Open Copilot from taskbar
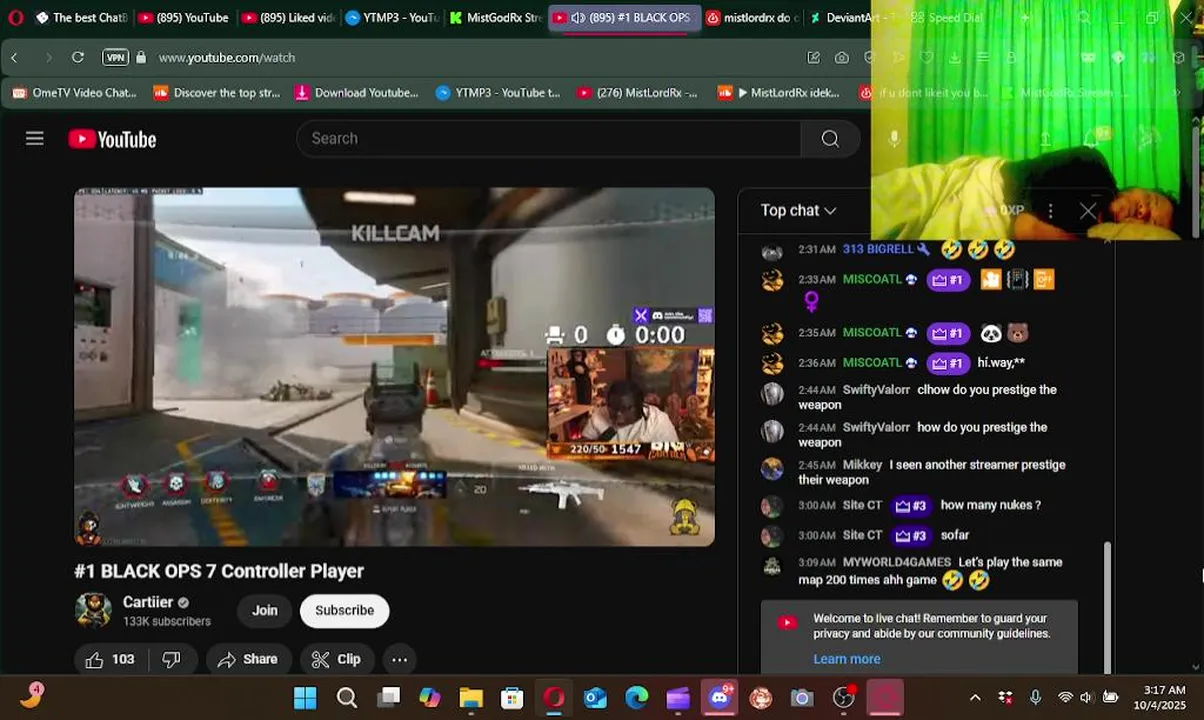Viewport: 1204px width, 720px height. click(430, 697)
